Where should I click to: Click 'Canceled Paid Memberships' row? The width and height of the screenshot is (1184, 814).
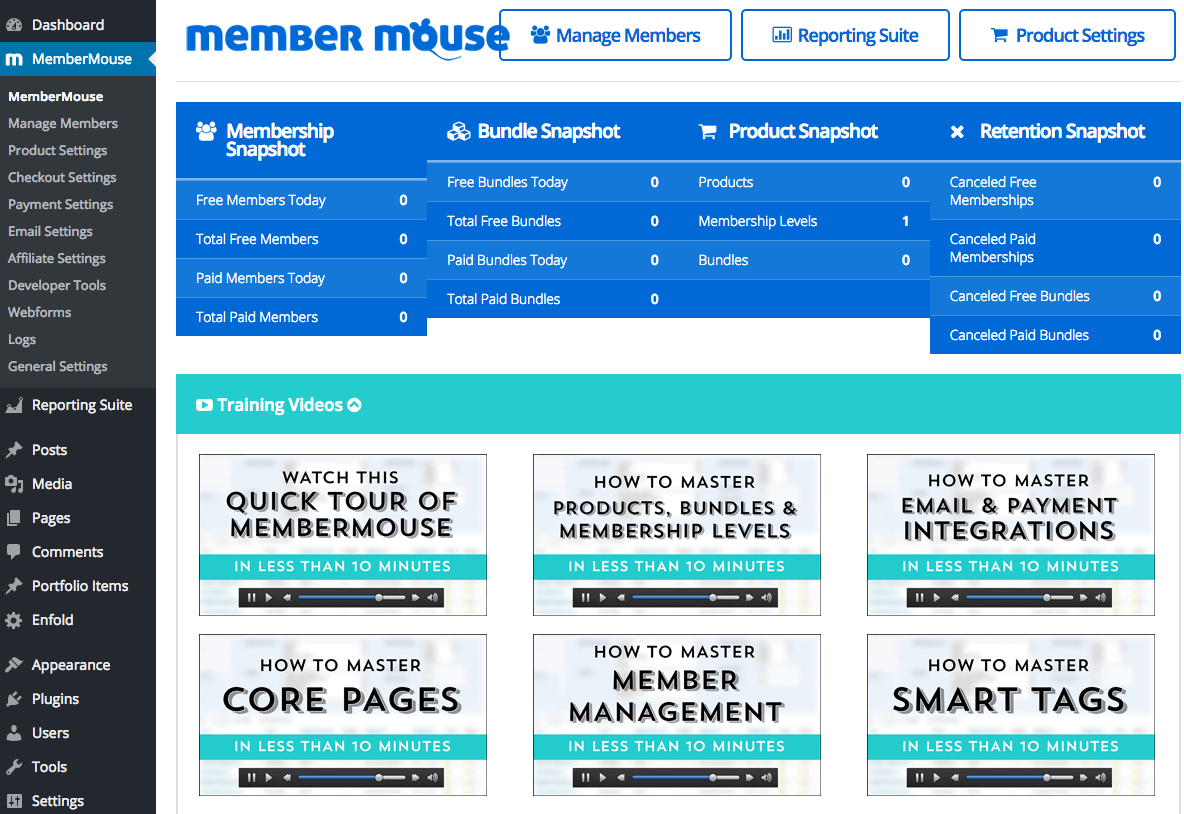coord(1056,248)
